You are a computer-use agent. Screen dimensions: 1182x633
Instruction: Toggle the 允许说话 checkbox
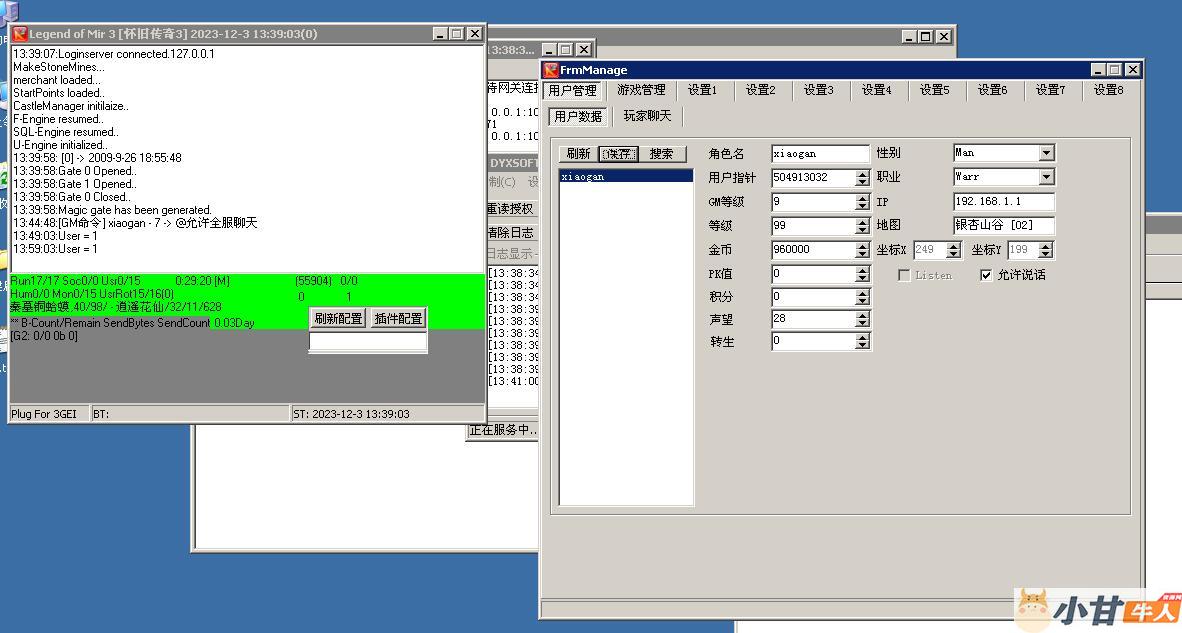[987, 275]
